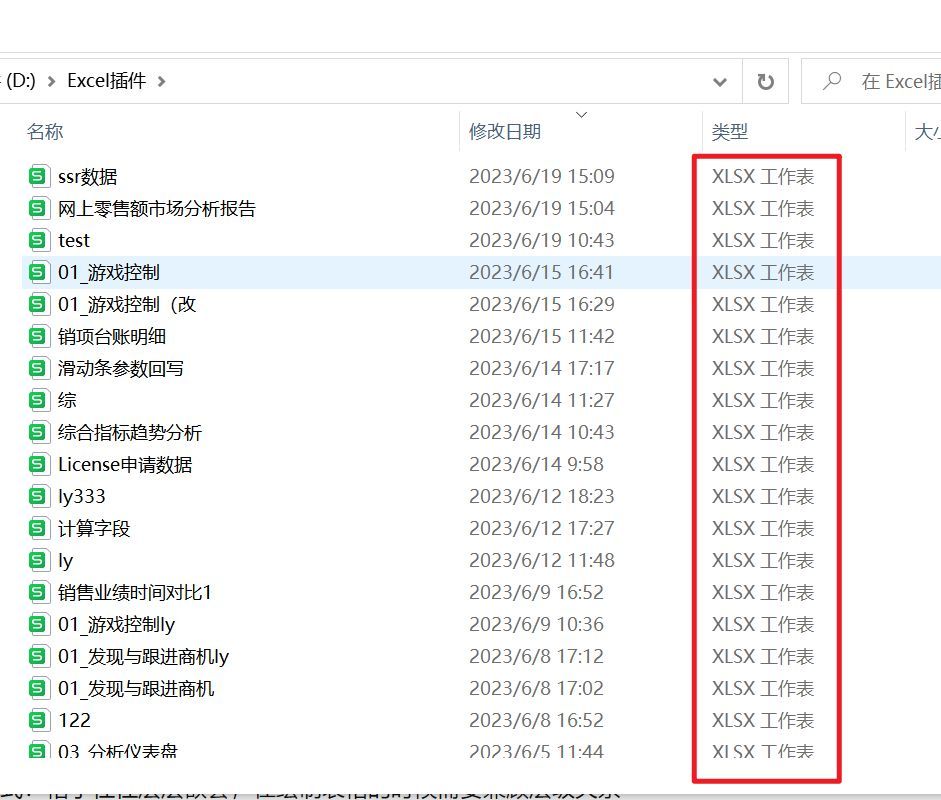Sort the files by the 类型 column header
Viewport: 941px width, 800px height.
(730, 131)
